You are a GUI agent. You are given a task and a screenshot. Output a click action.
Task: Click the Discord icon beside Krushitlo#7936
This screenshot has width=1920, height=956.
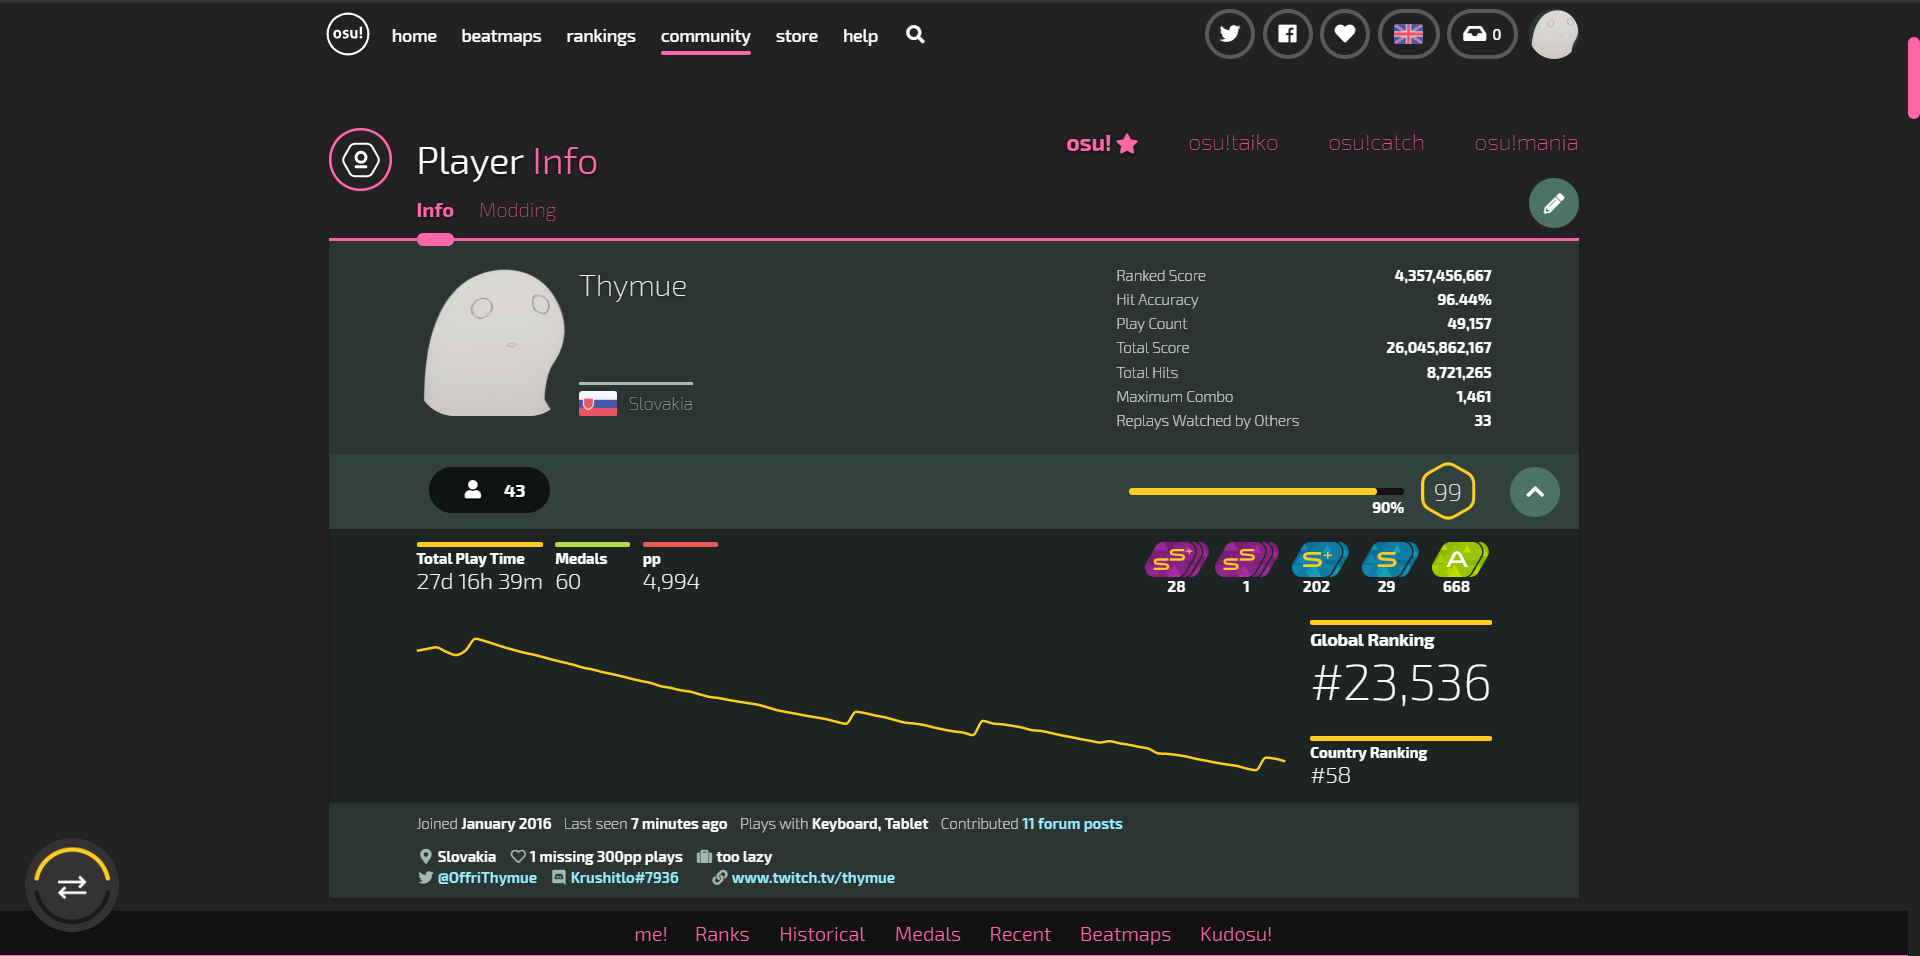[558, 878]
